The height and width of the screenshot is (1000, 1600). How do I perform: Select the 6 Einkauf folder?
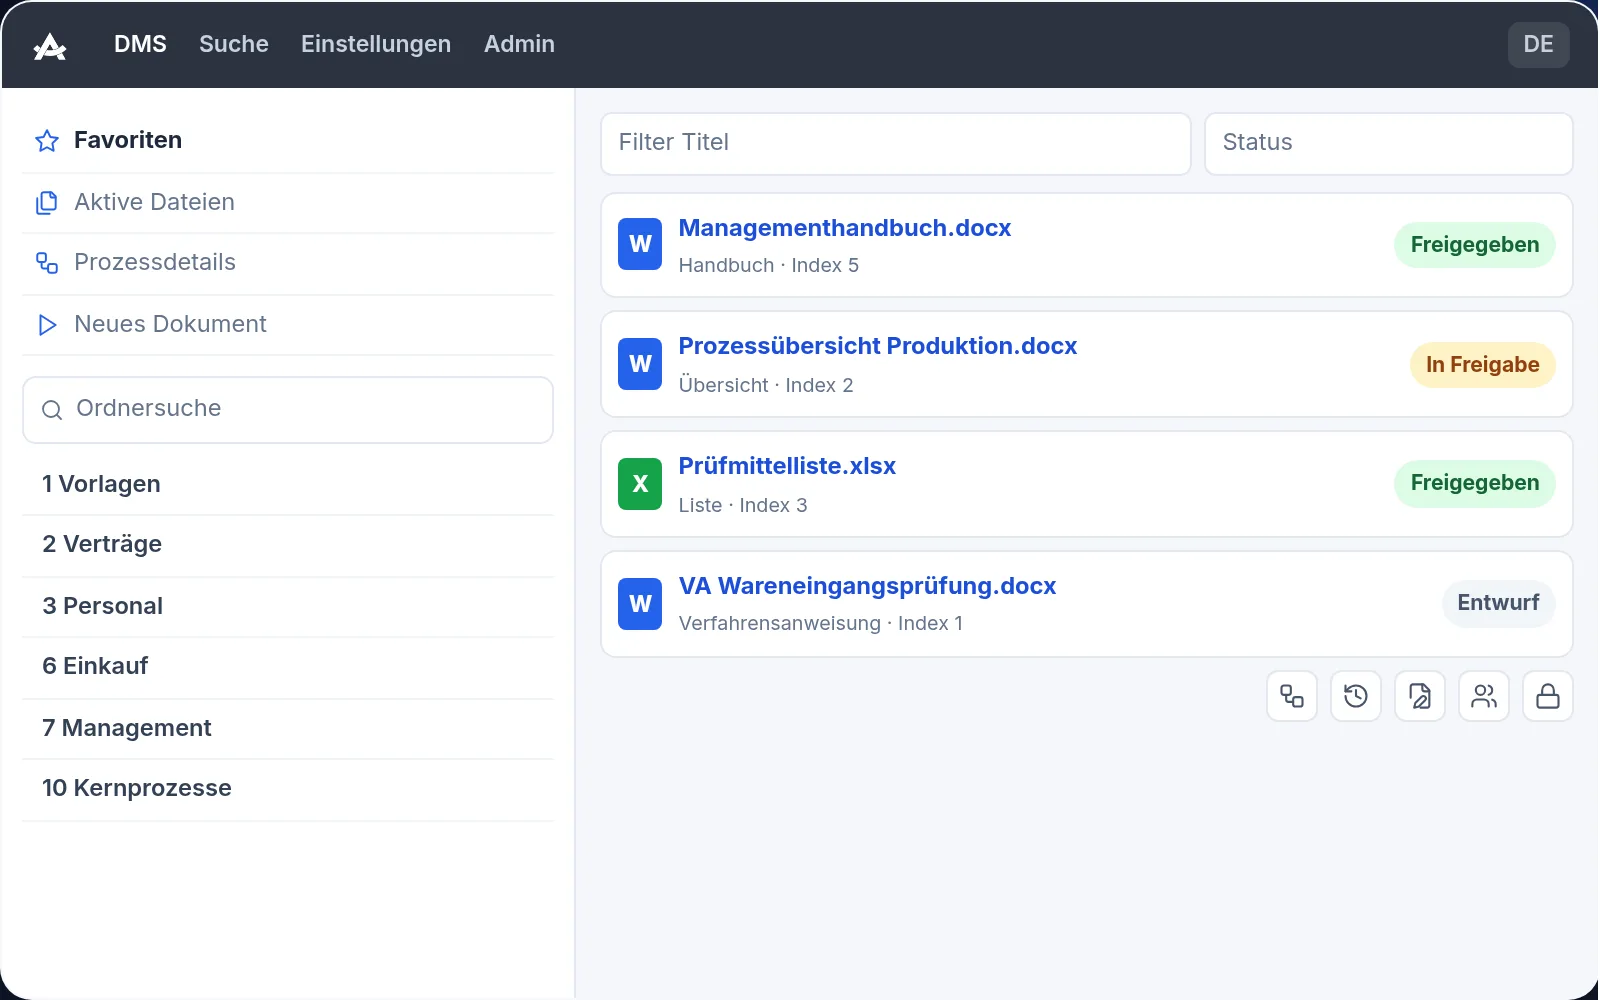click(x=288, y=666)
